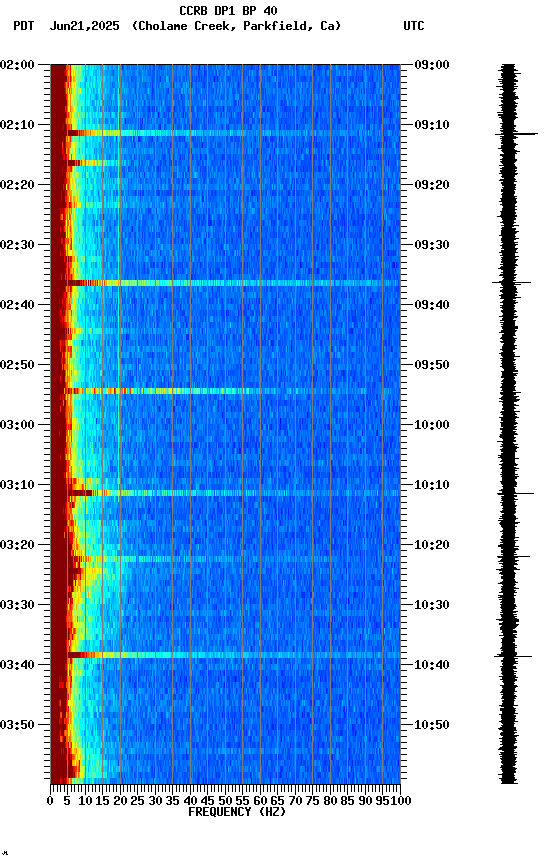This screenshot has width=552, height=864.
Task: Click the seismogram spike near 10:11 UTC
Action: click(516, 493)
